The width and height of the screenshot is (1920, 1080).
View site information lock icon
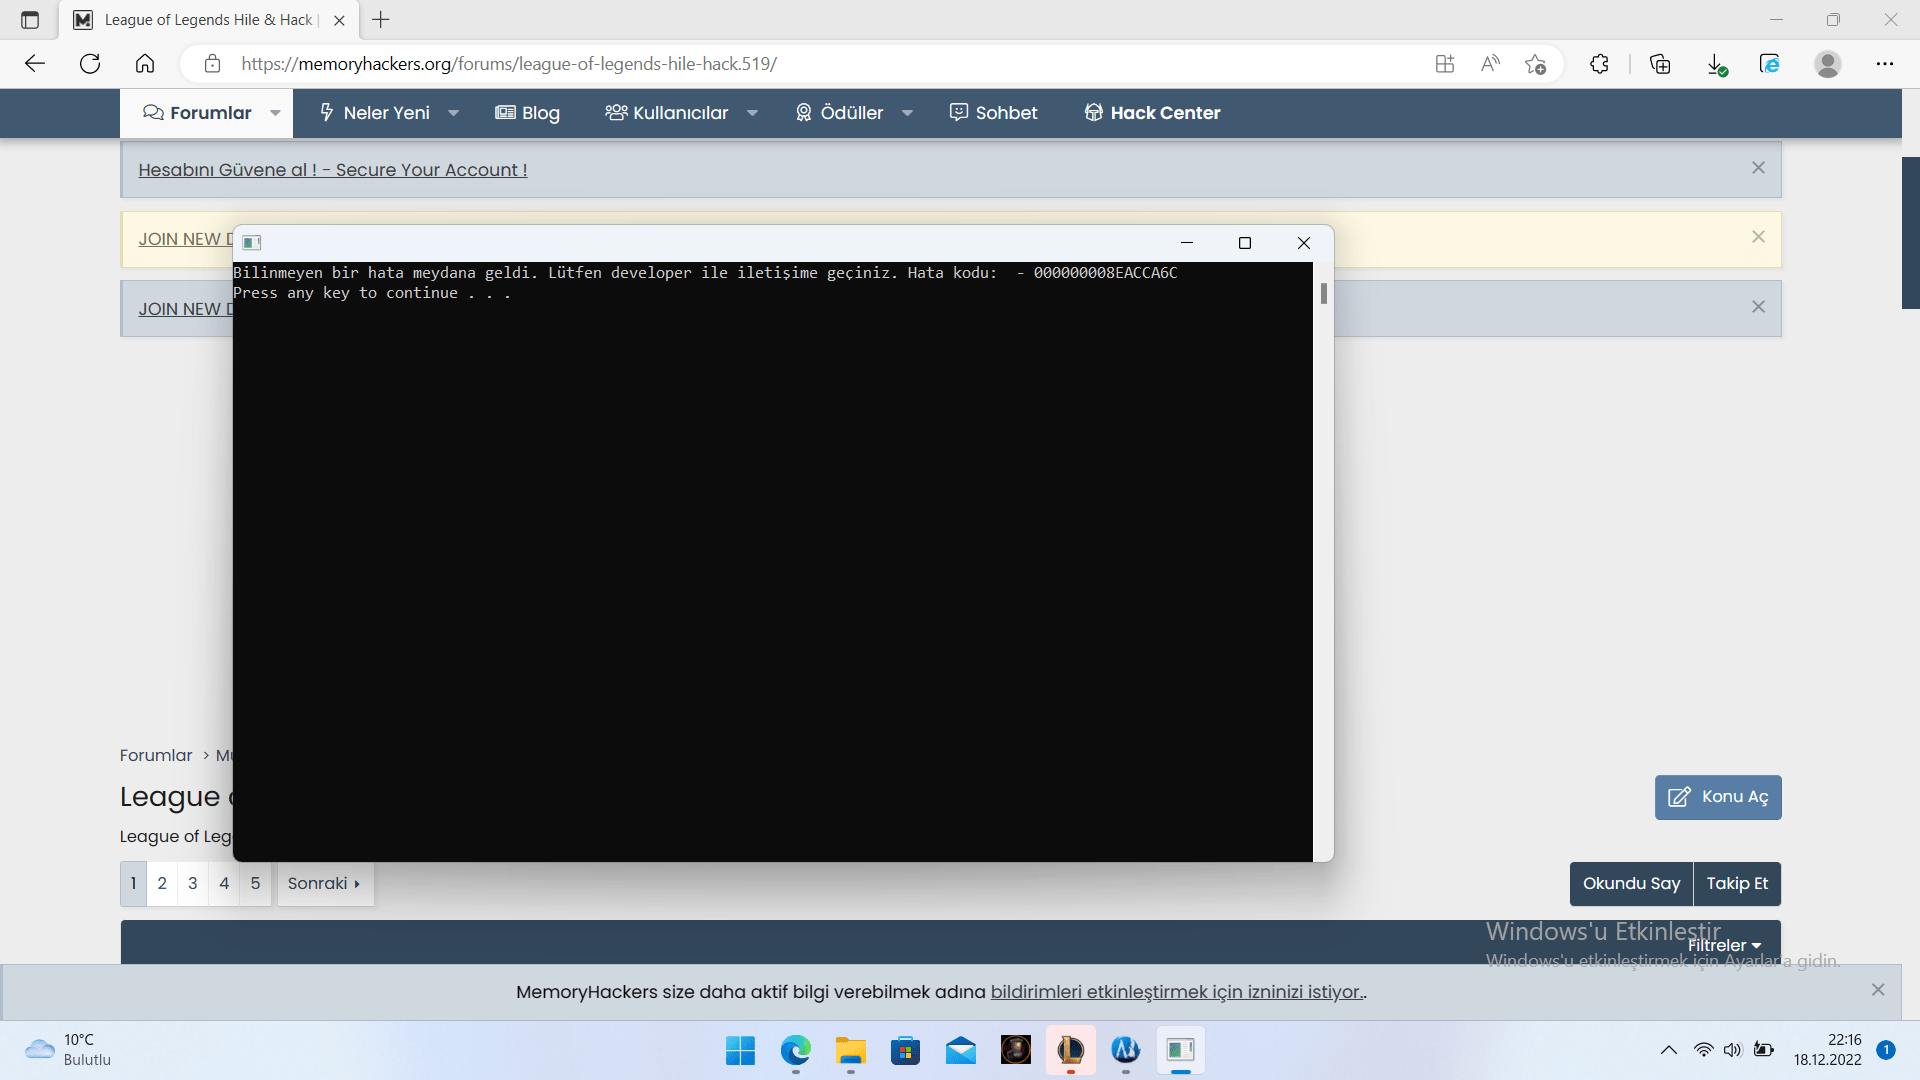(212, 64)
